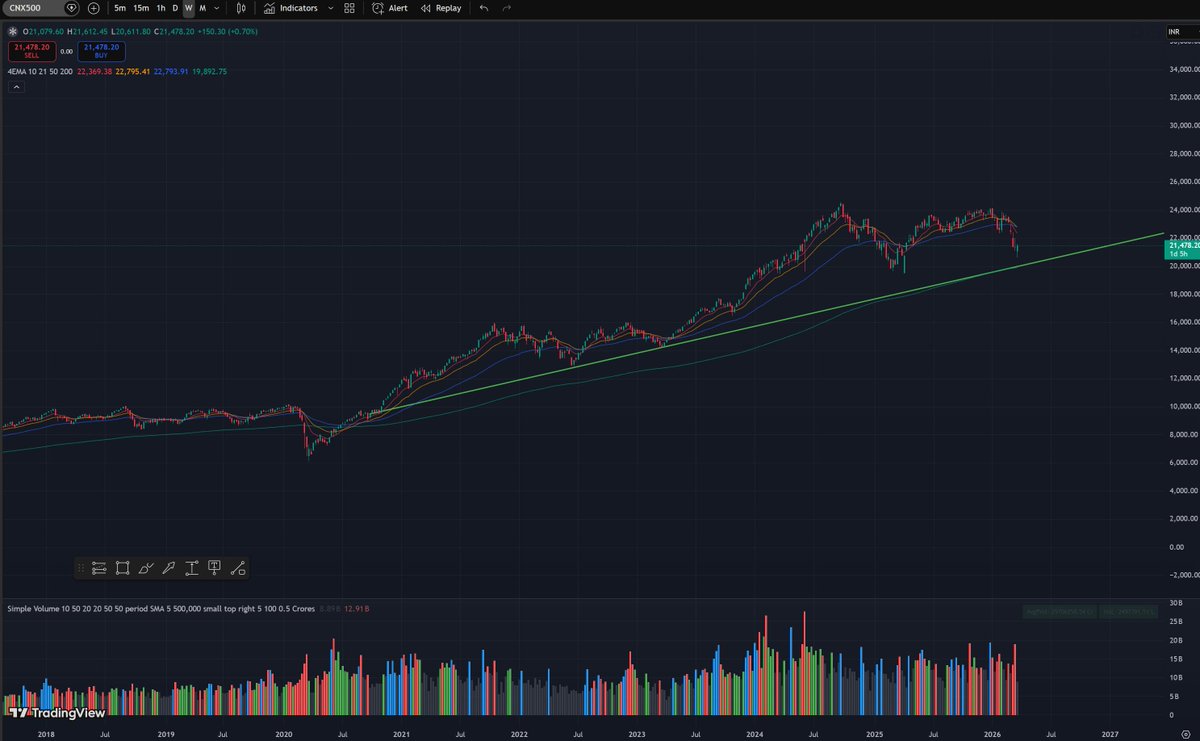Click the 20,000.00 price axis label
This screenshot has width=1200, height=741.
[1186, 266]
